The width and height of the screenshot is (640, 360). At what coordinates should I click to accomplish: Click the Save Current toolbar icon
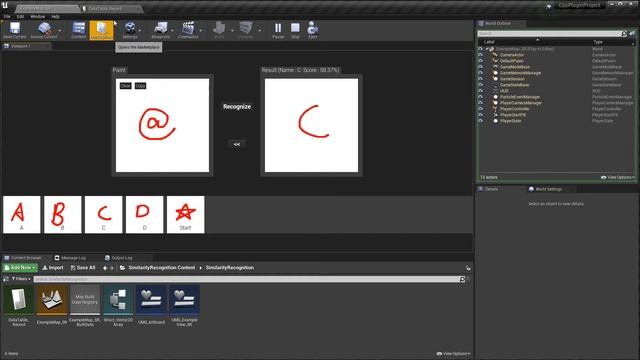(x=15, y=30)
